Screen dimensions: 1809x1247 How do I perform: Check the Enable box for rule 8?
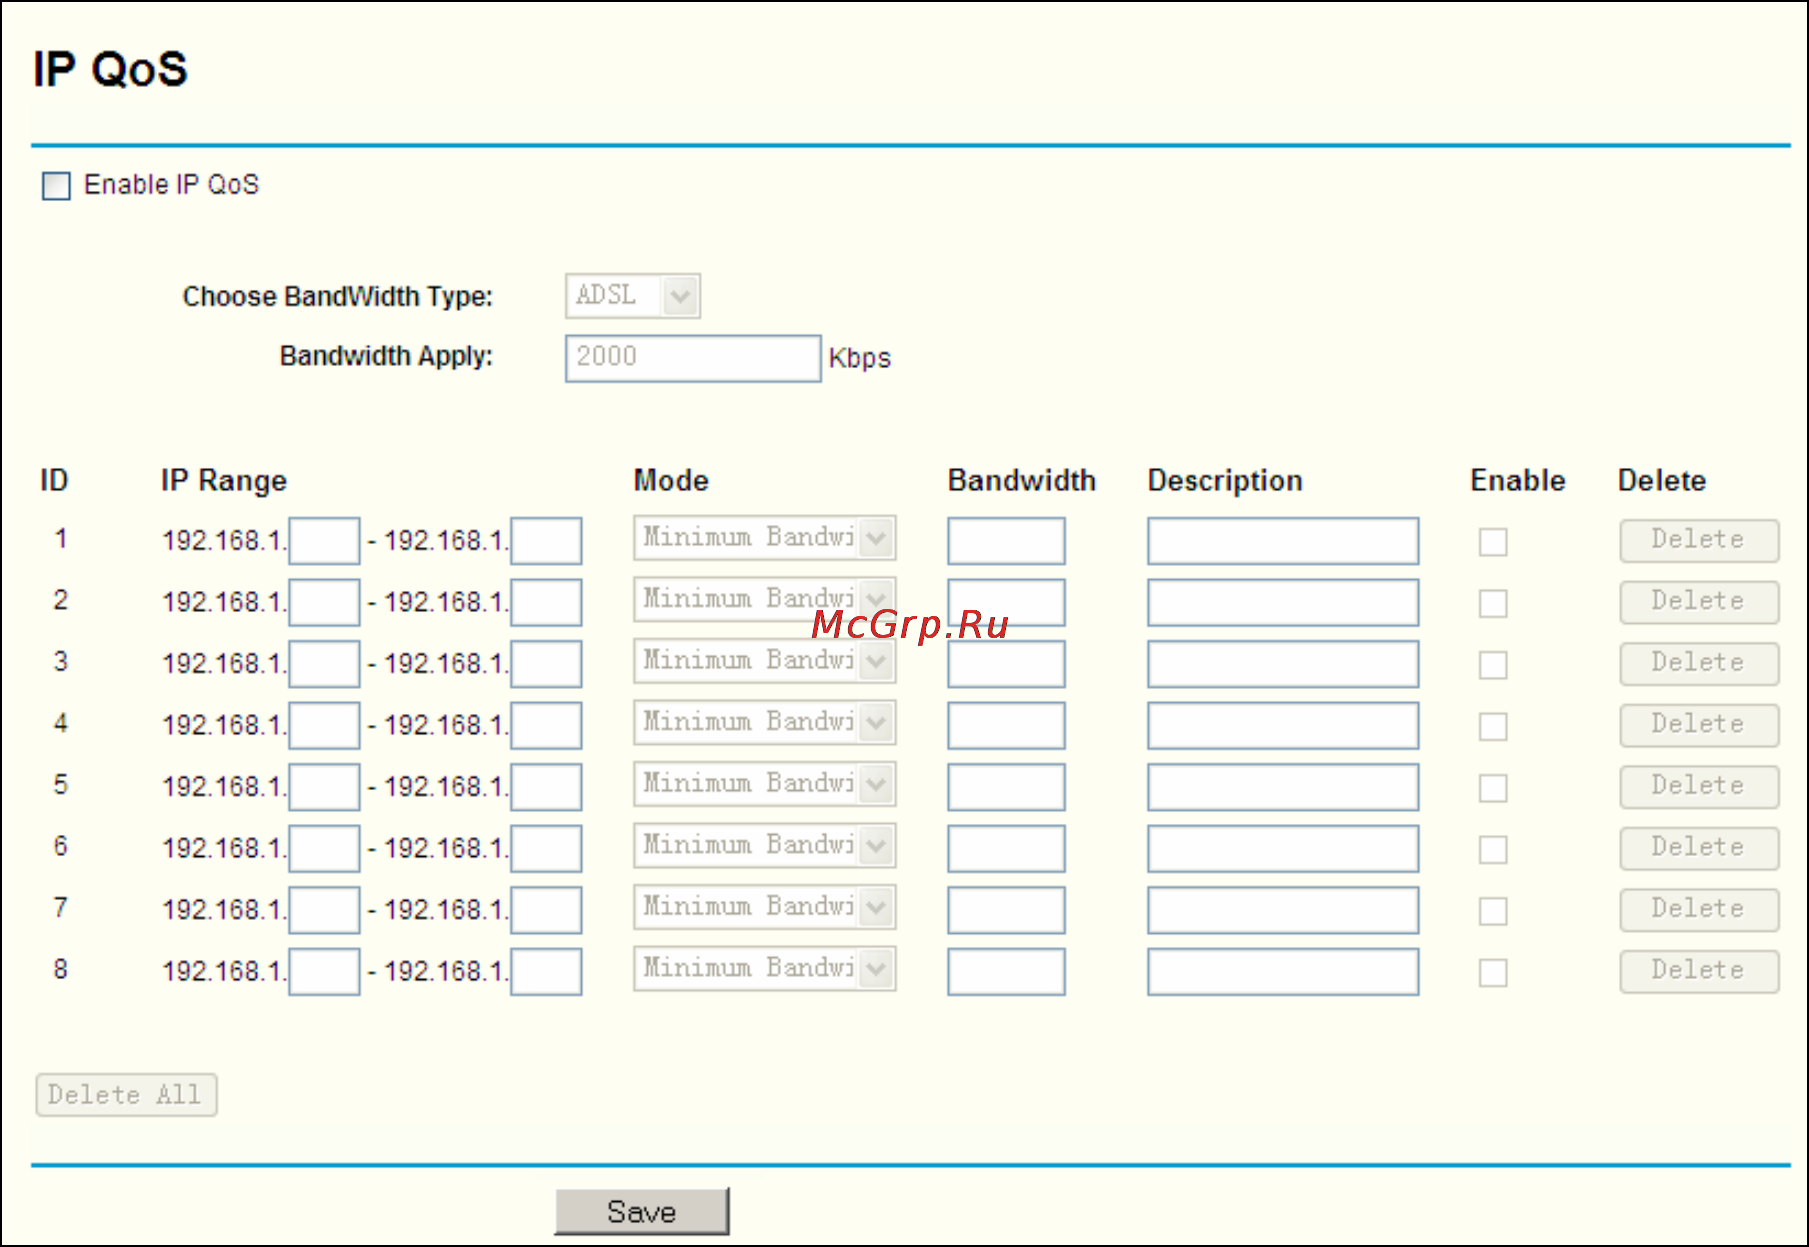pos(1493,973)
